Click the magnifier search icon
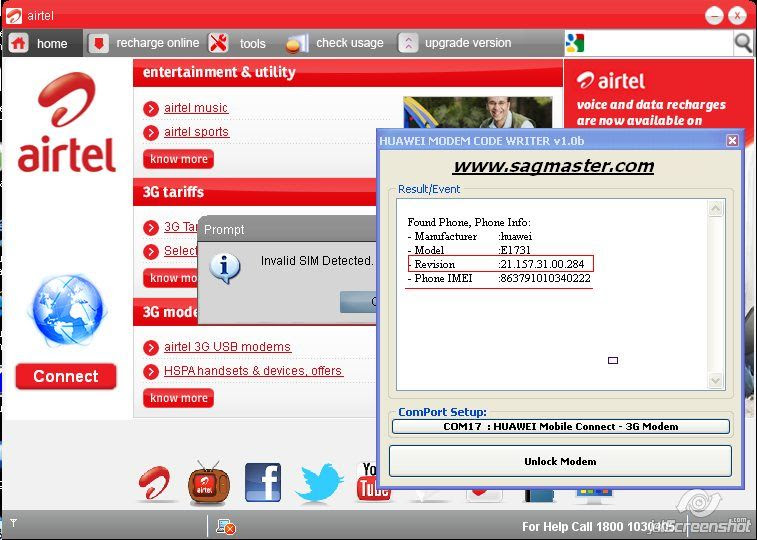 point(743,43)
